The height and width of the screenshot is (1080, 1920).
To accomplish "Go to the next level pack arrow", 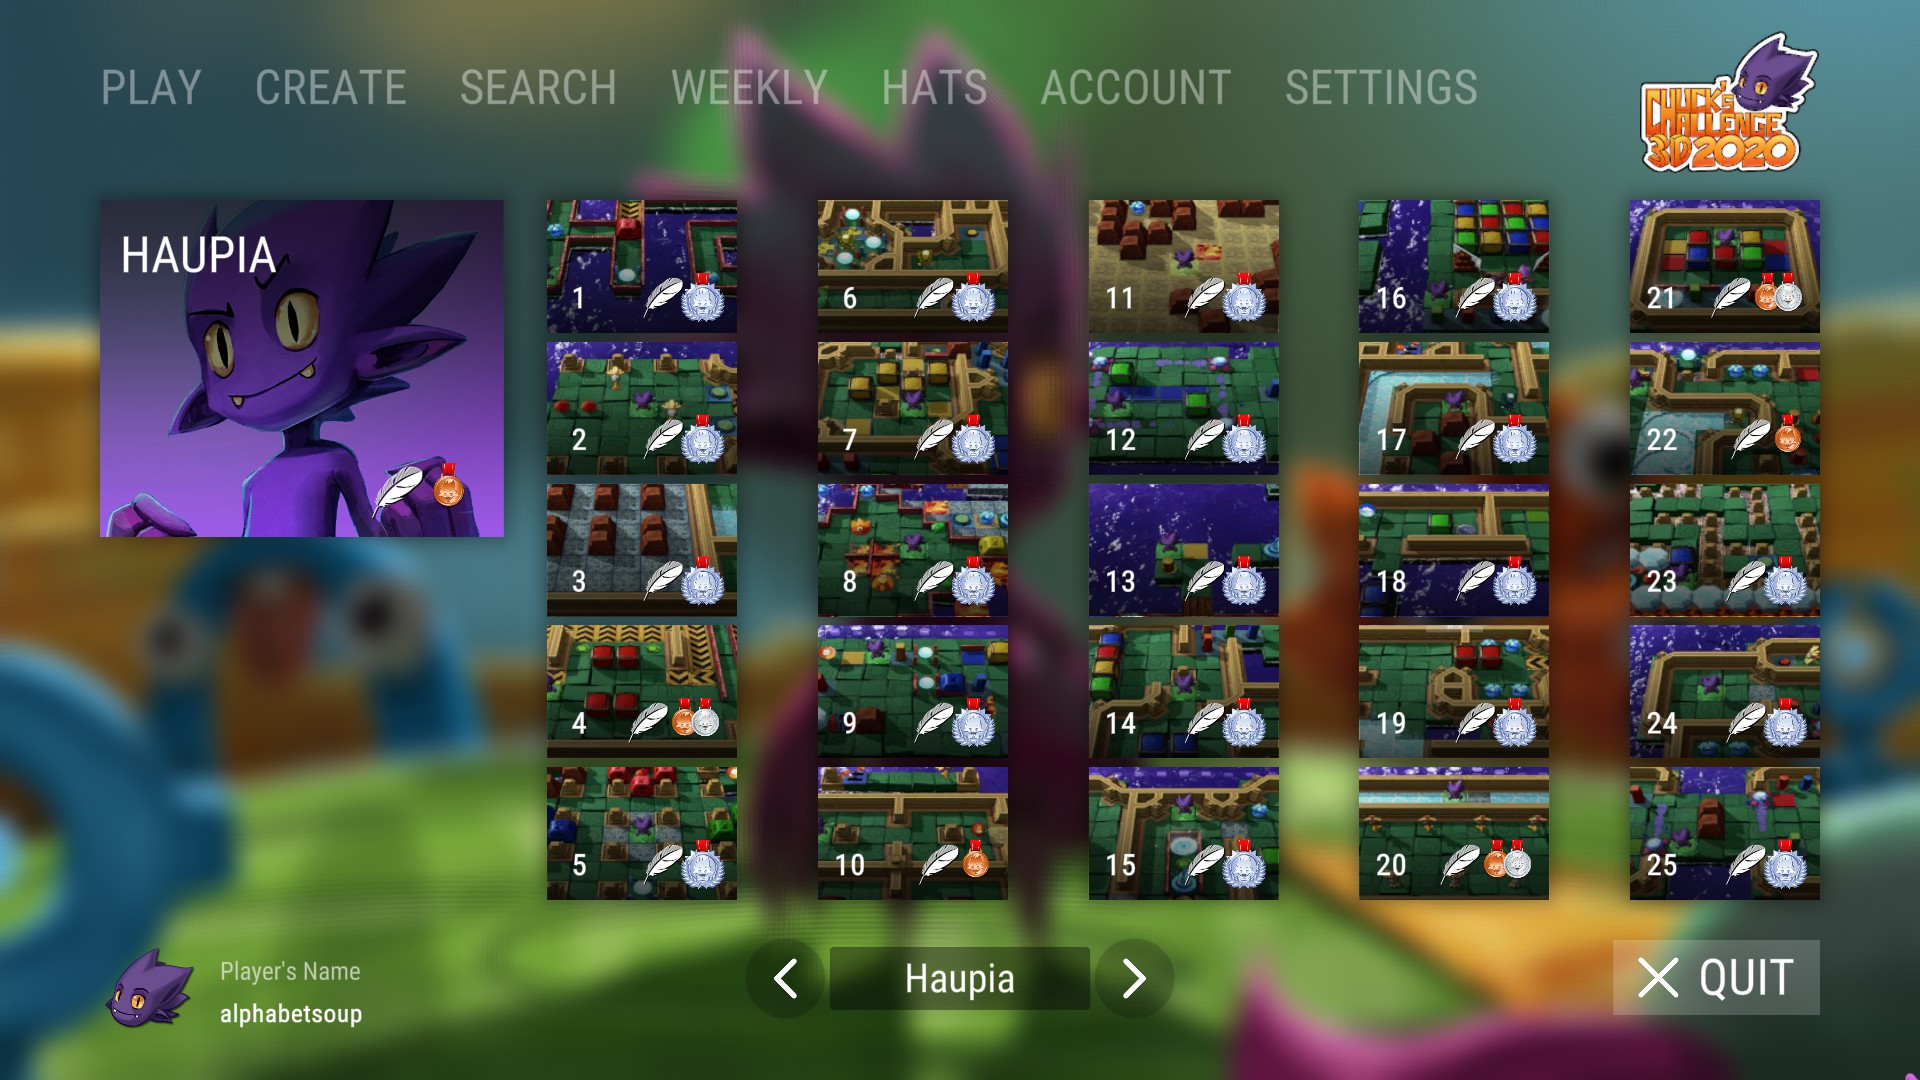I will (x=1134, y=978).
